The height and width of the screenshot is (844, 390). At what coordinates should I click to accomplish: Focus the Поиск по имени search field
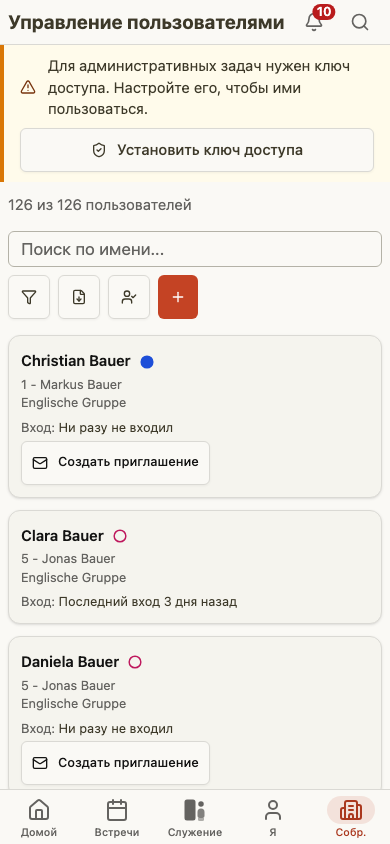195,249
